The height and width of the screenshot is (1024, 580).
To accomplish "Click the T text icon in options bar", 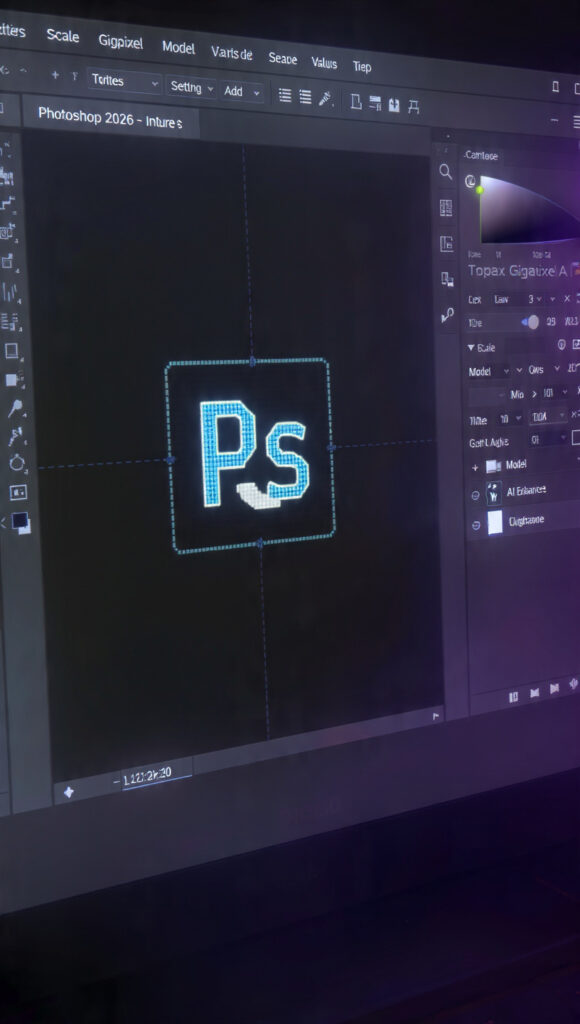I will point(74,76).
